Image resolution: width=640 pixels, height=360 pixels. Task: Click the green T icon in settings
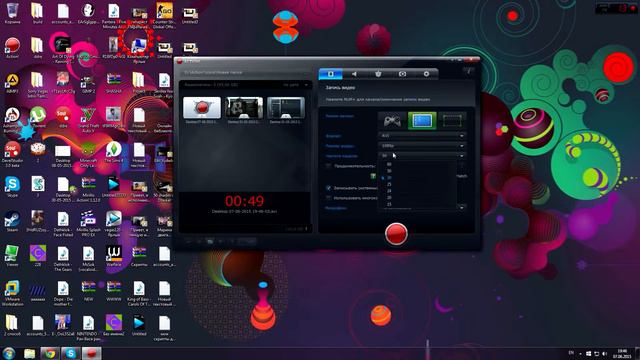point(373,176)
